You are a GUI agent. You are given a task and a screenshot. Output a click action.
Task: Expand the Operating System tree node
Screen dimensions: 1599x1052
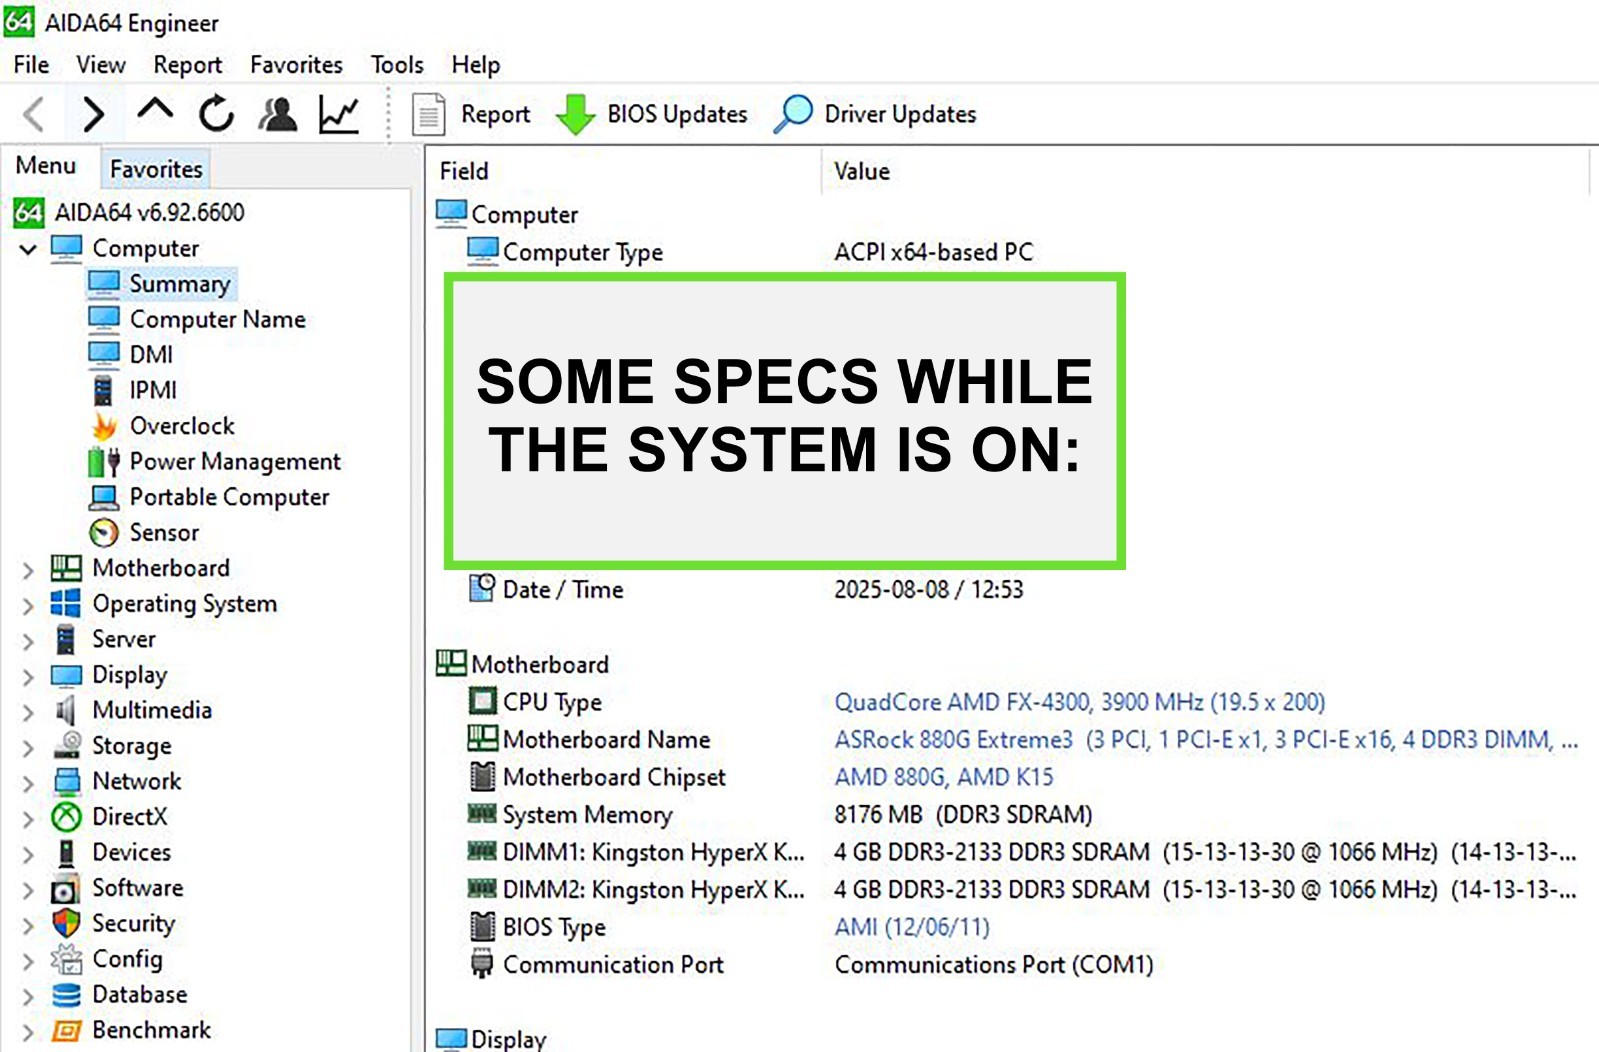click(28, 605)
